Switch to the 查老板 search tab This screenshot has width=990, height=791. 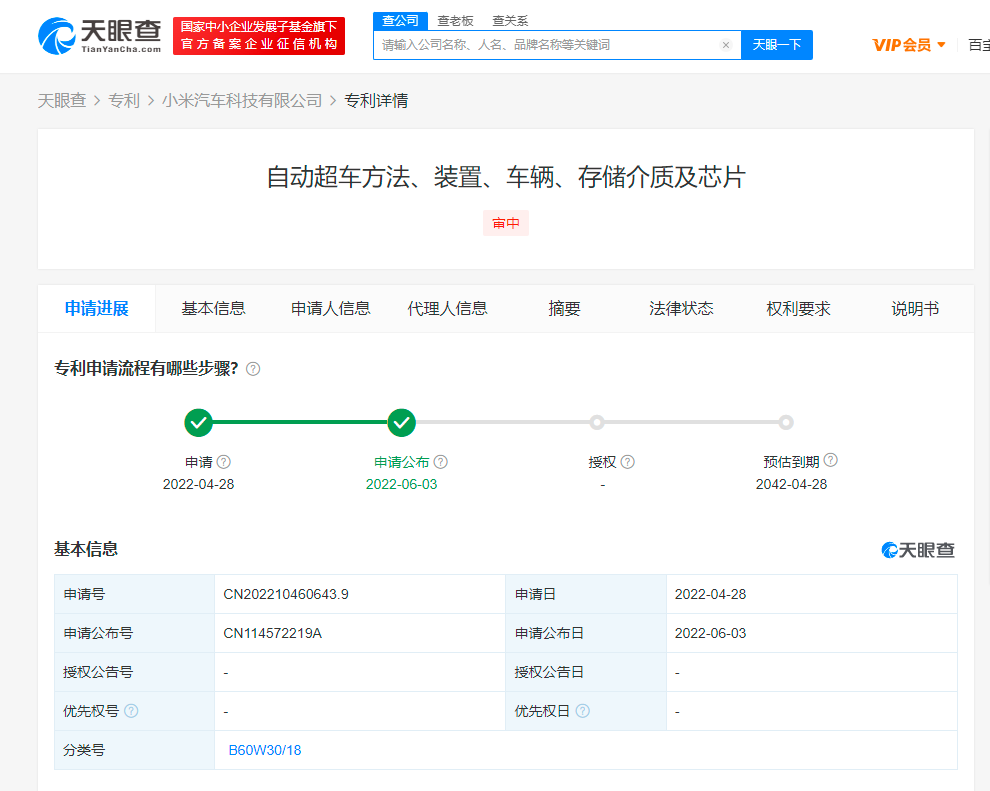[x=455, y=20]
